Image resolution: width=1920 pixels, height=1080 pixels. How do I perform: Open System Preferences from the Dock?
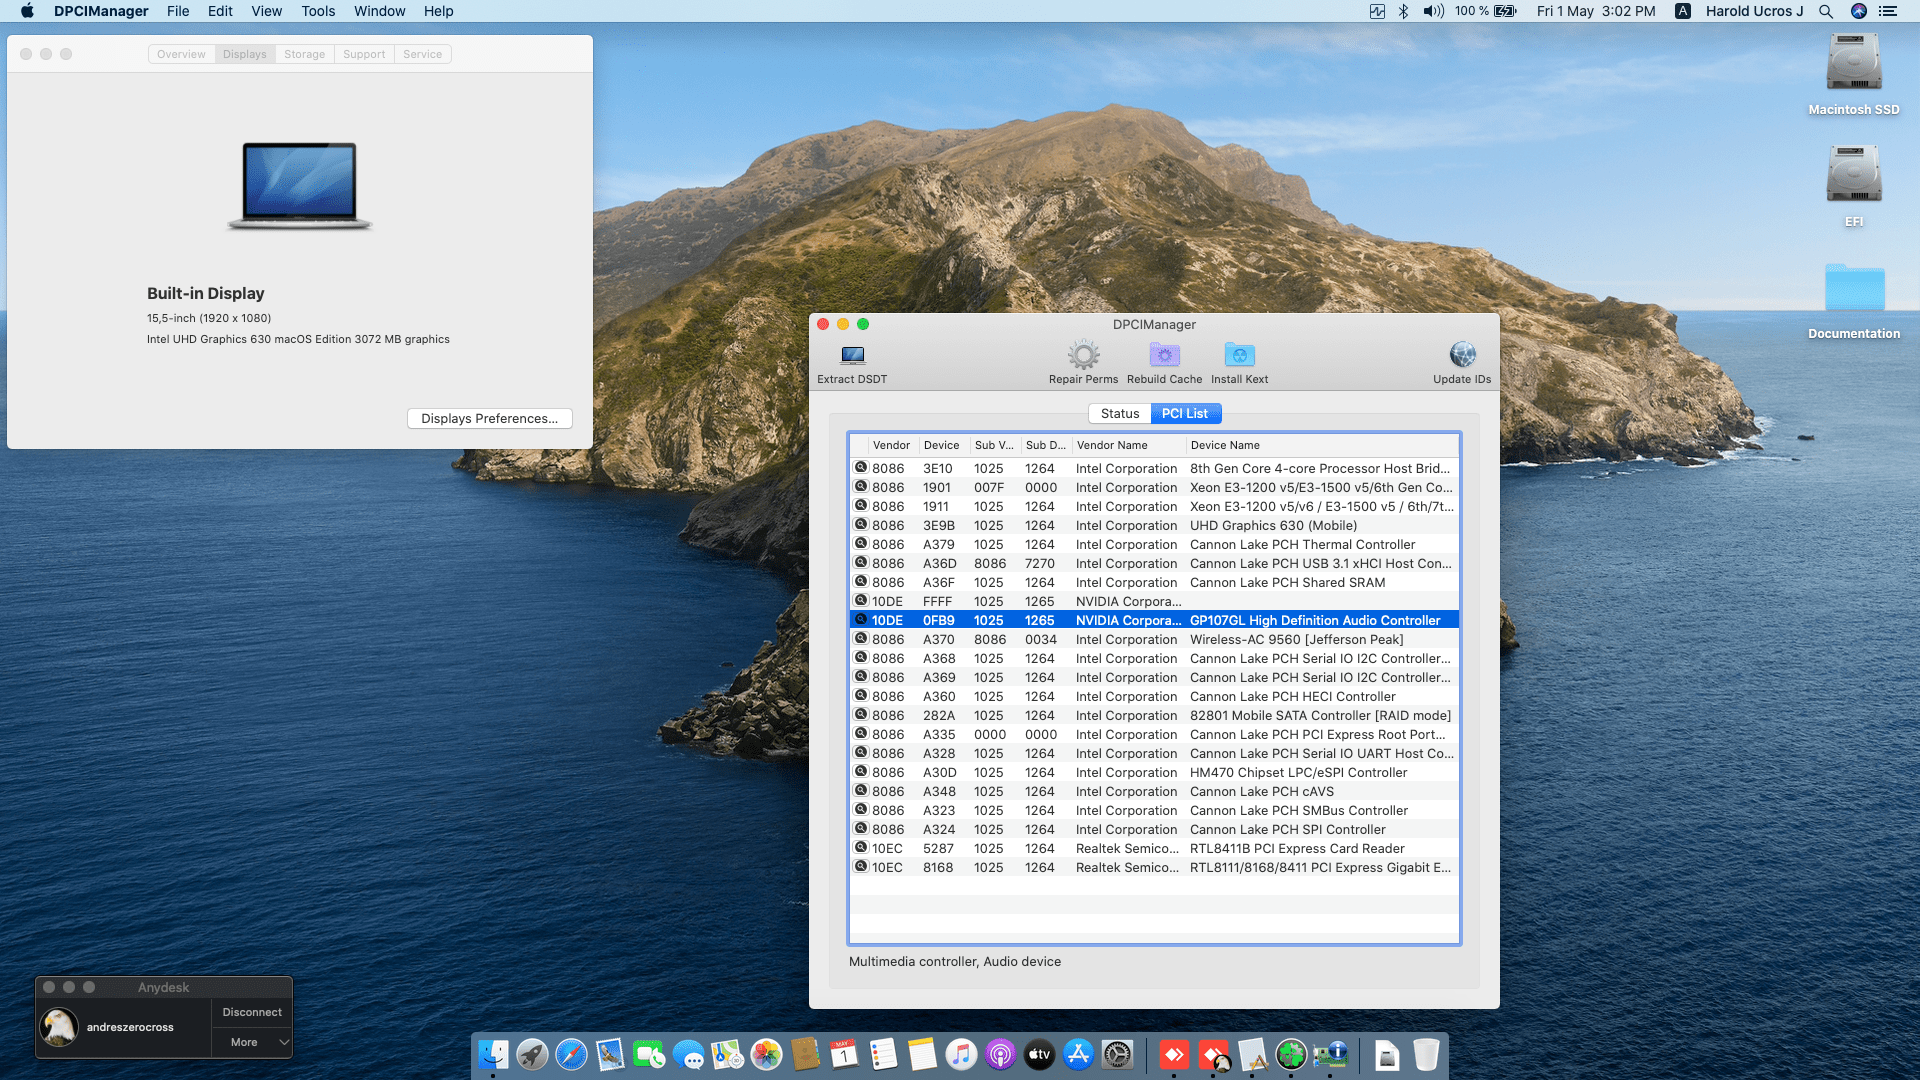click(1117, 1054)
